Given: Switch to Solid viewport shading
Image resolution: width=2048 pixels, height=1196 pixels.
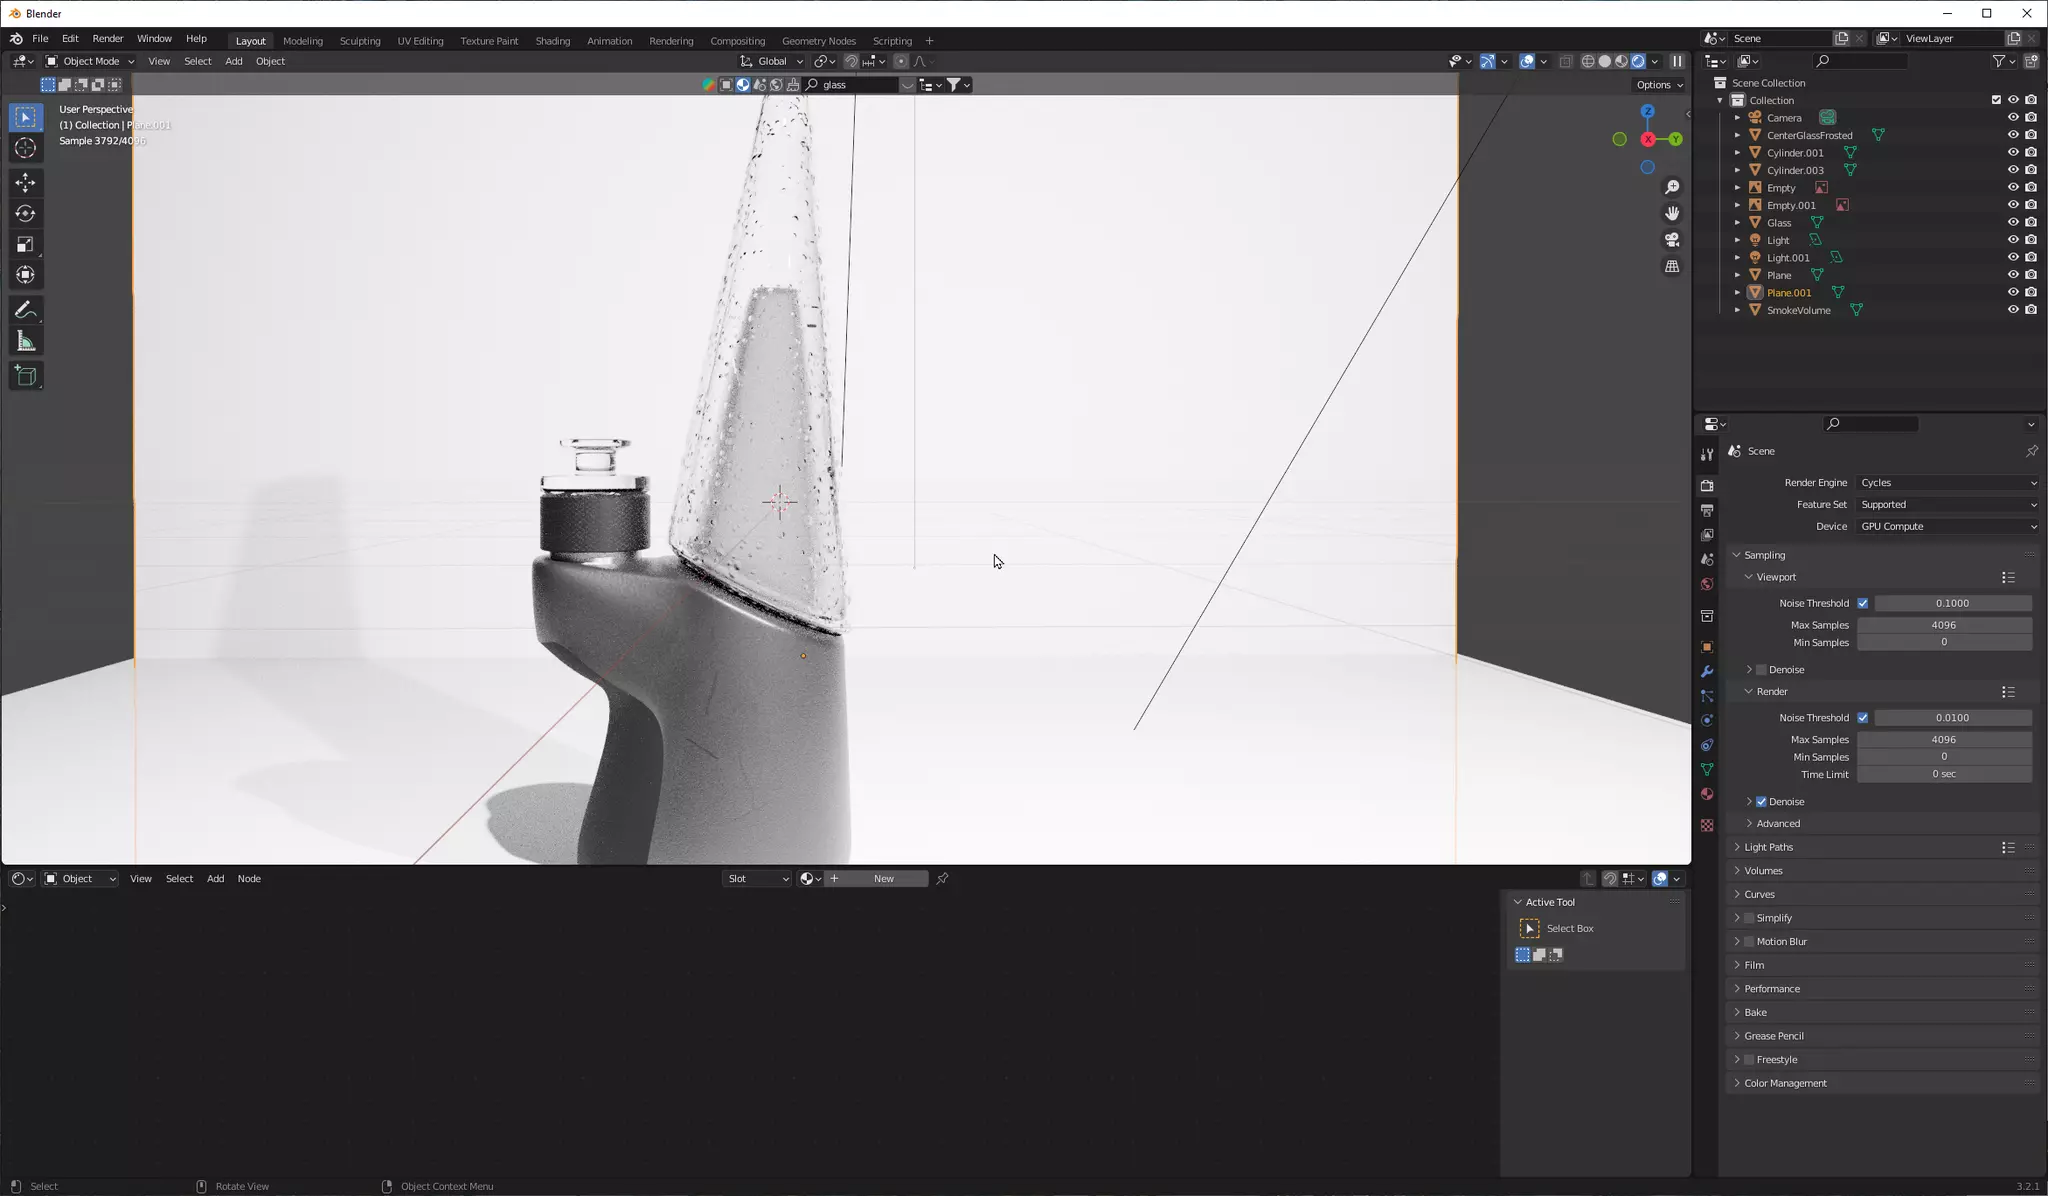Looking at the screenshot, I should (x=1605, y=61).
